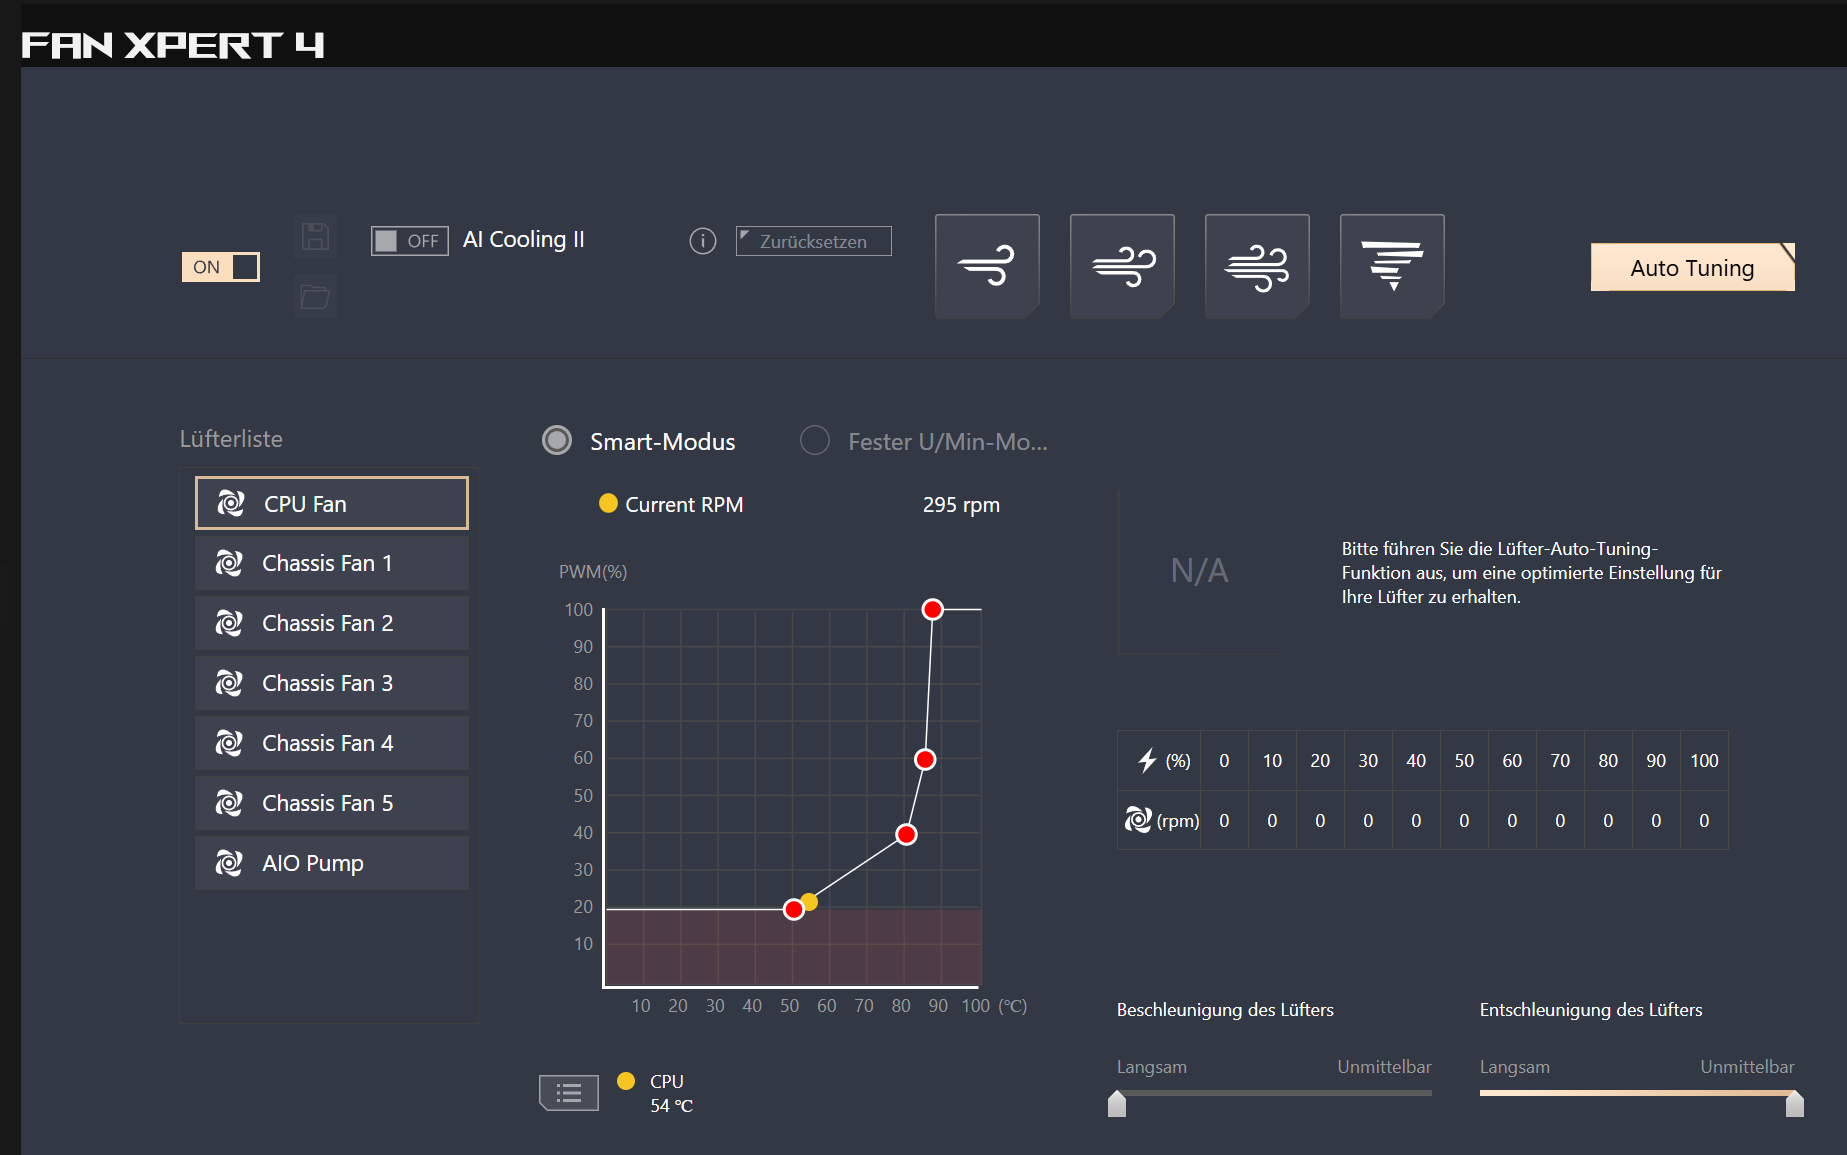Click the rpm fan icon in table
This screenshot has width=1847, height=1155.
(x=1138, y=820)
